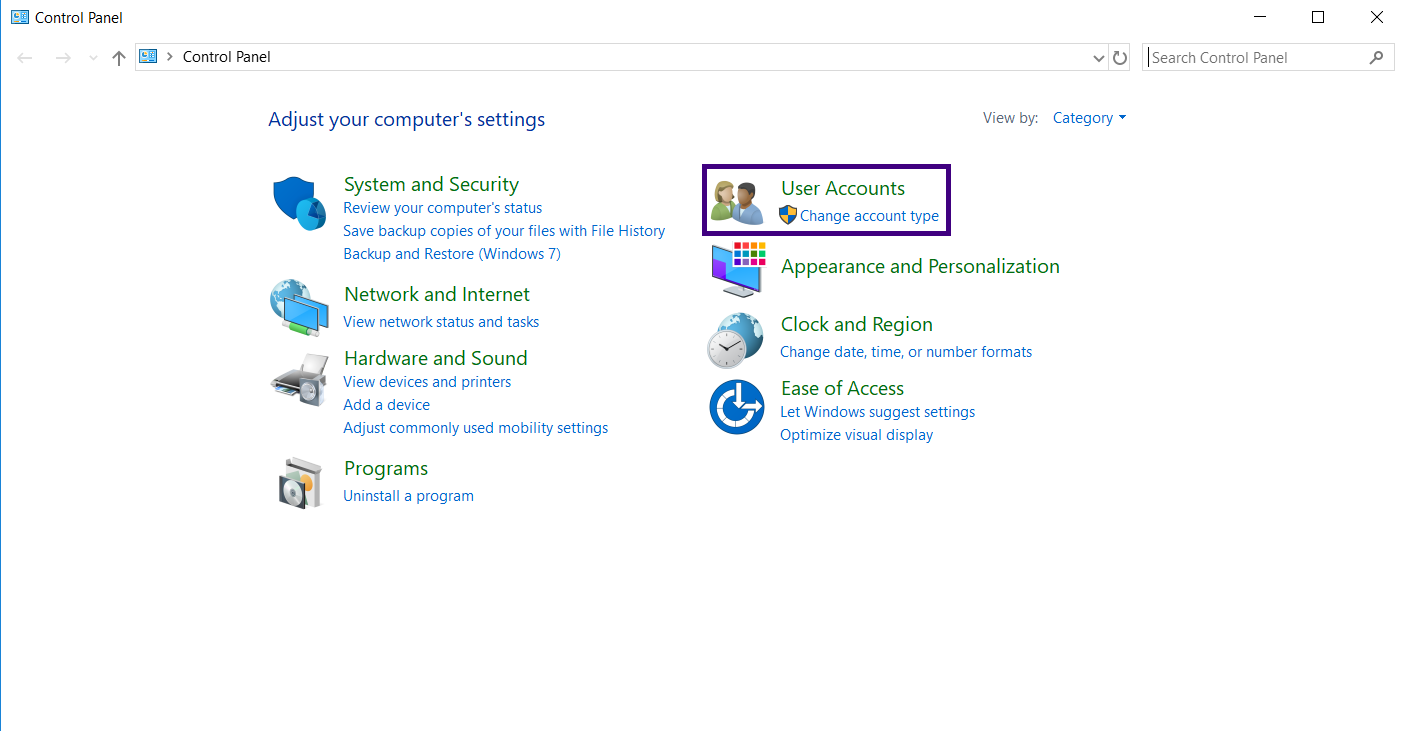Expand the address bar history dropdown
The width and height of the screenshot is (1406, 731).
click(x=1100, y=58)
